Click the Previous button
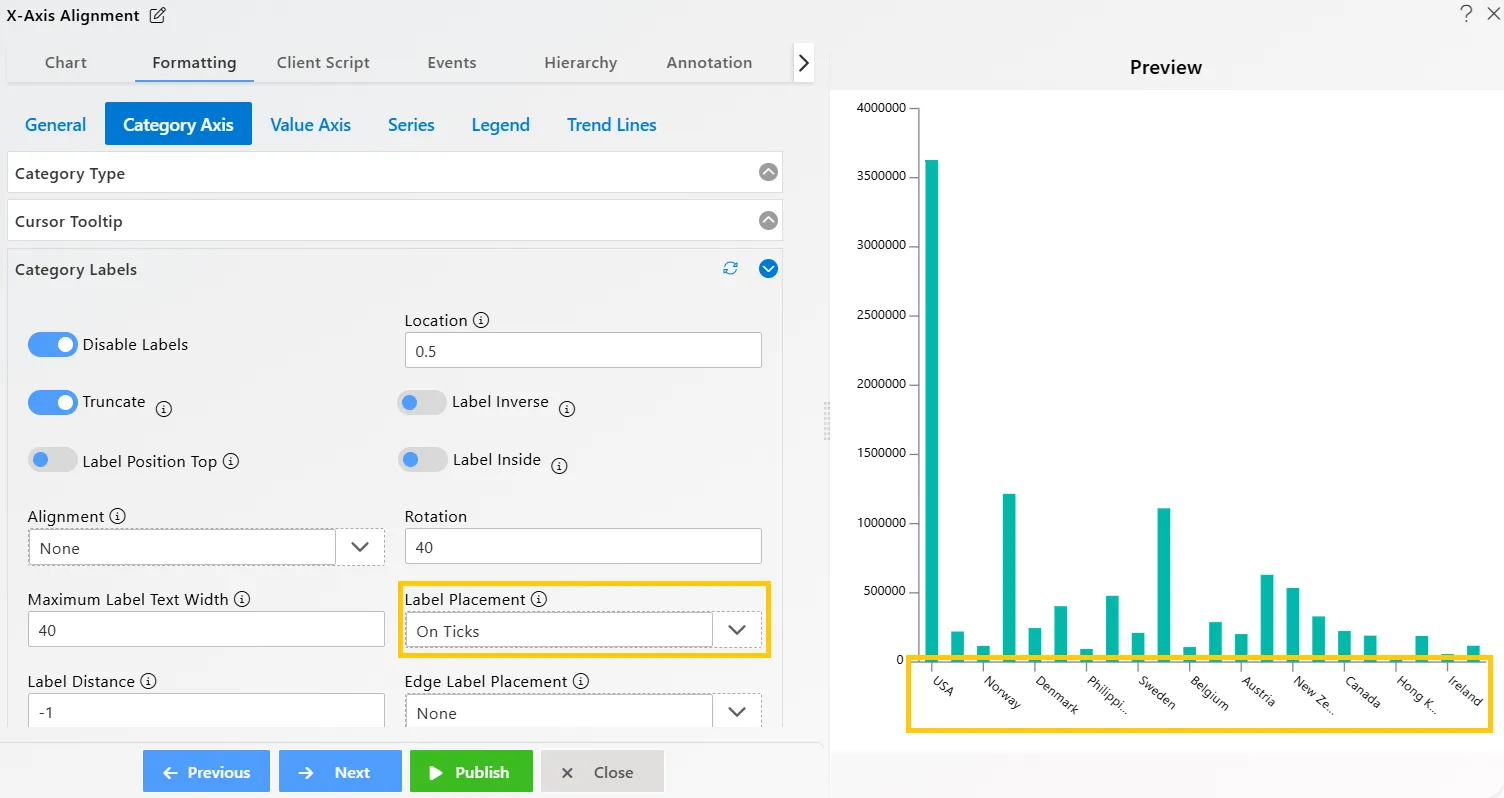The image size is (1504, 798). coord(206,772)
